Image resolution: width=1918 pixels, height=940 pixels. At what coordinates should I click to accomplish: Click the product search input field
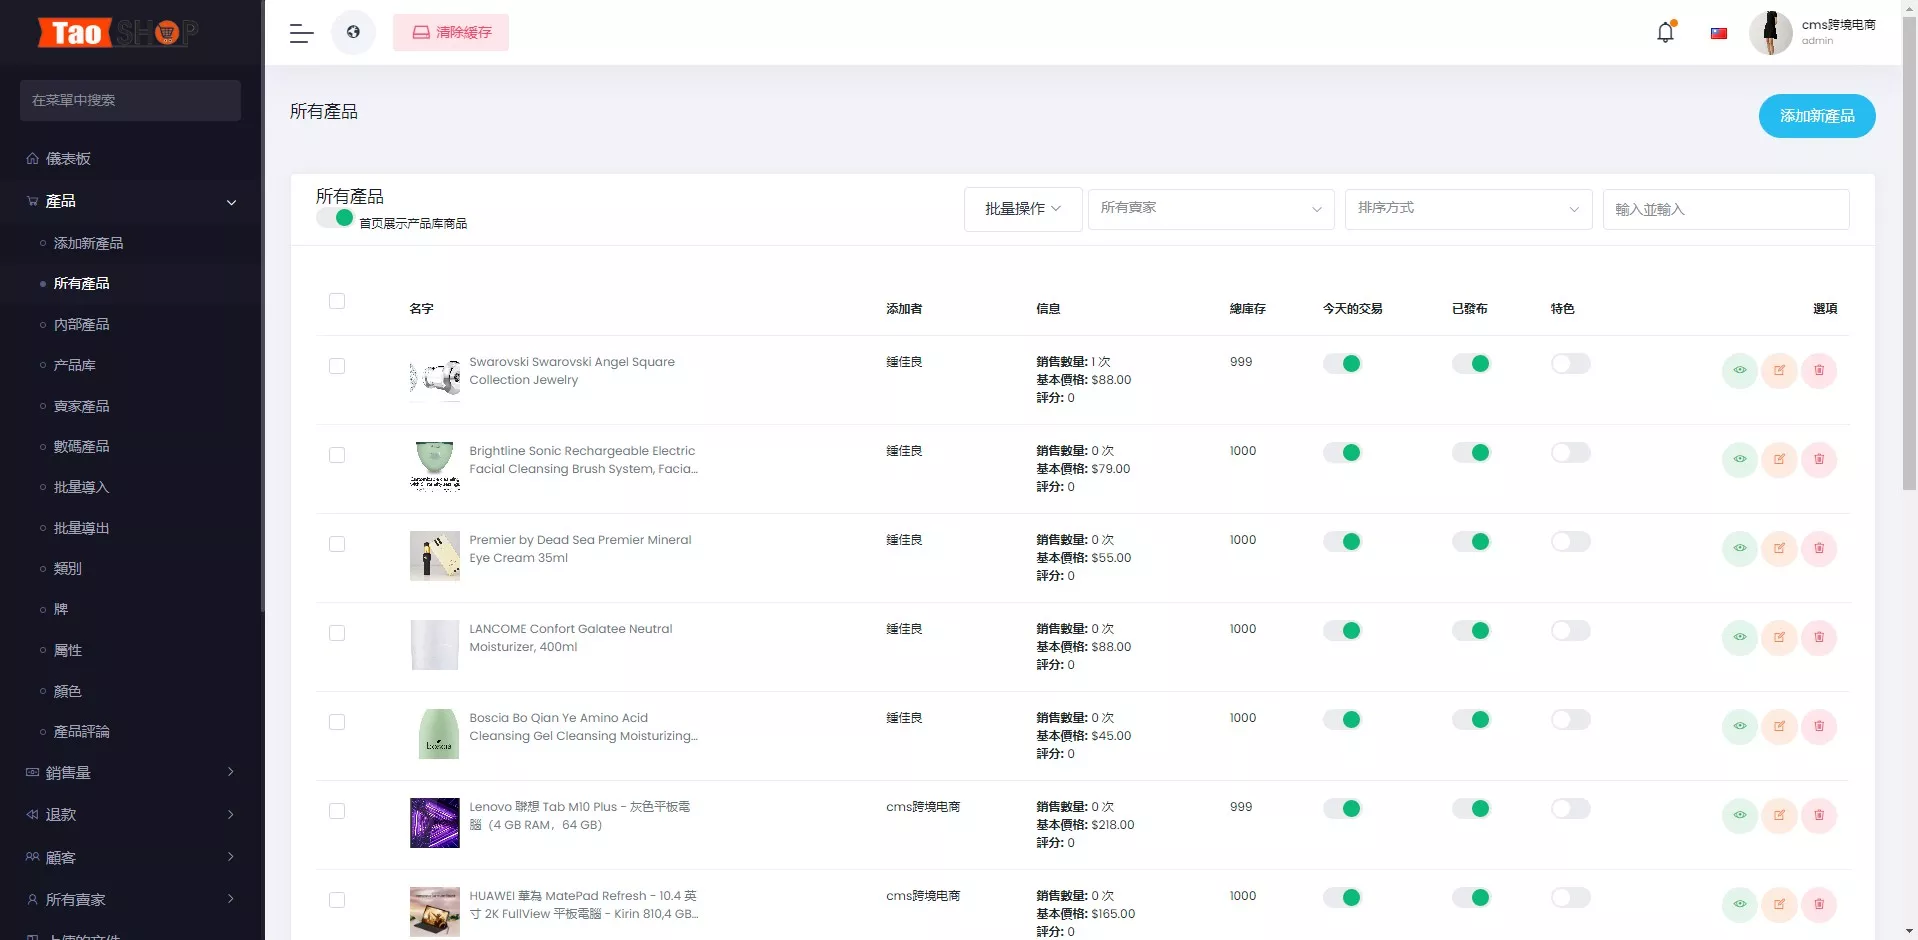pyautogui.click(x=1727, y=209)
